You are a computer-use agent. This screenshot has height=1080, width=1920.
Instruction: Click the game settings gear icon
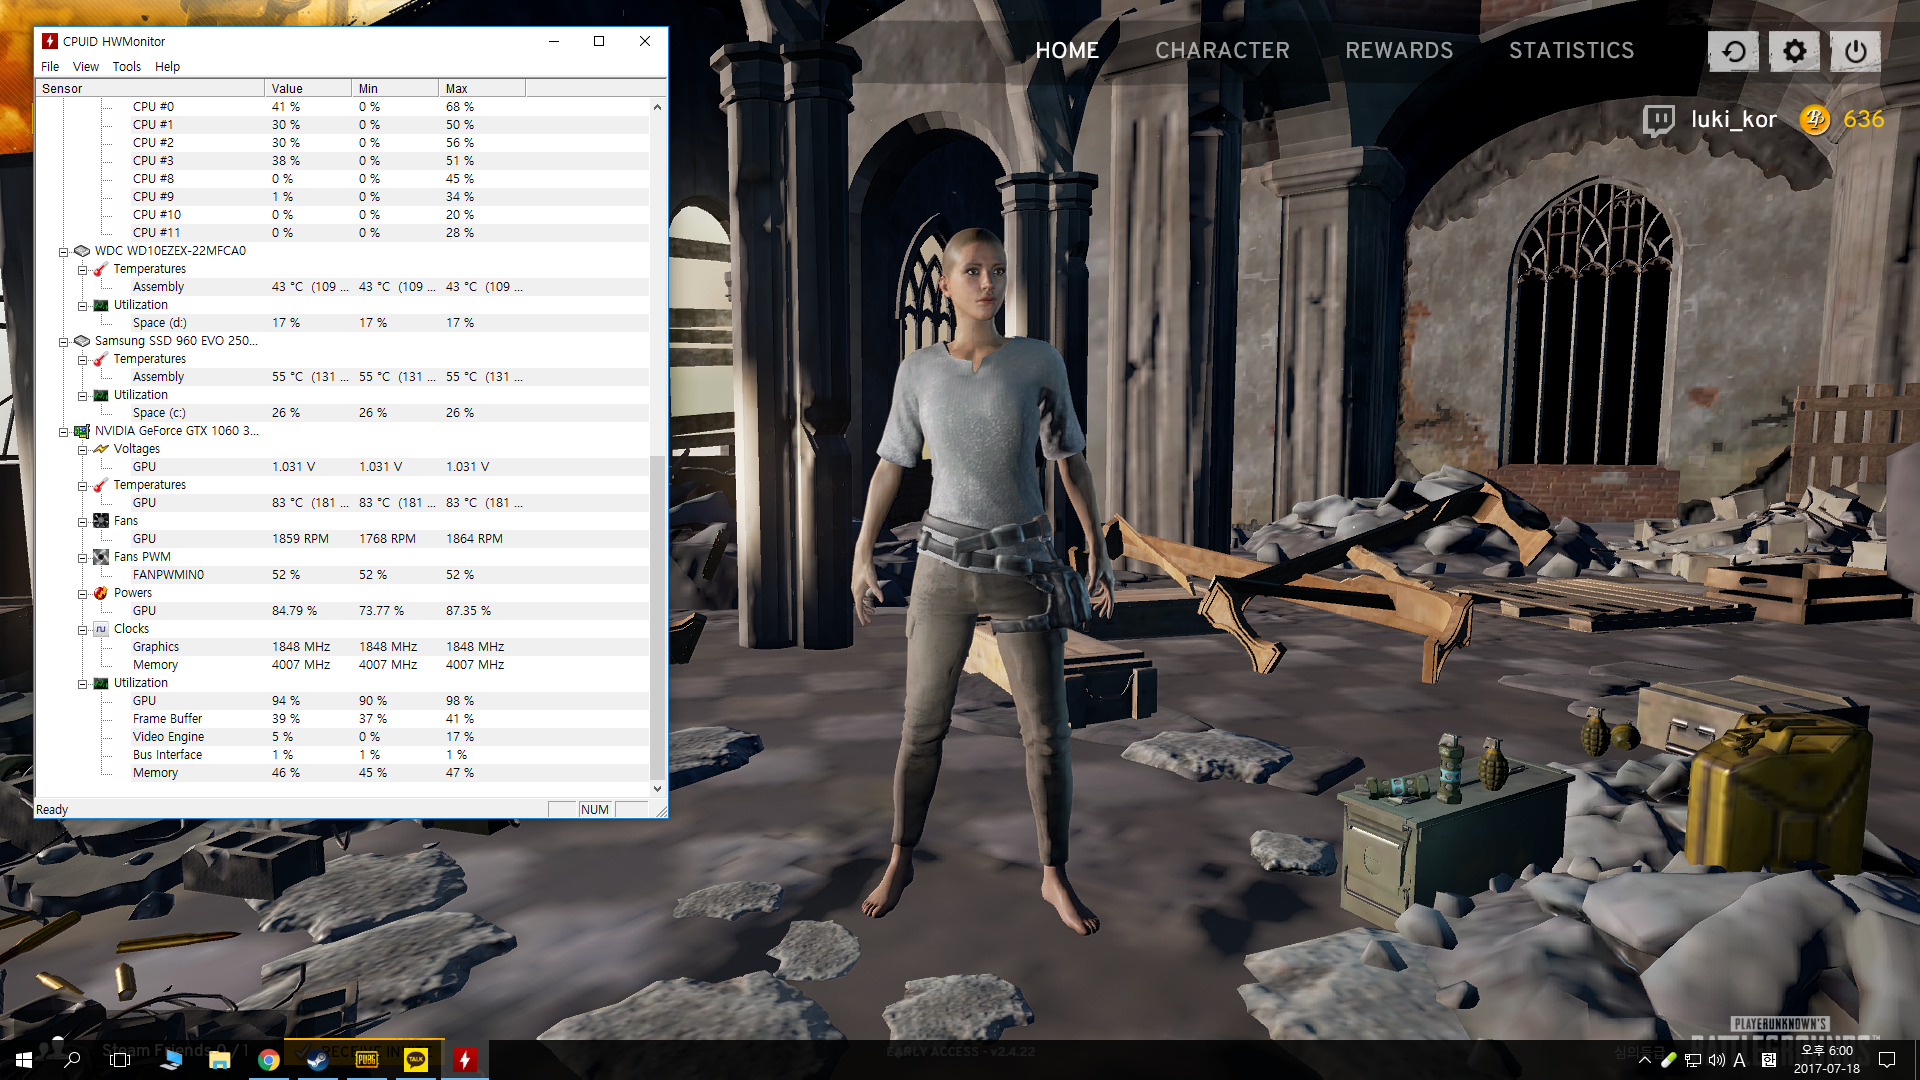[x=1794, y=51]
